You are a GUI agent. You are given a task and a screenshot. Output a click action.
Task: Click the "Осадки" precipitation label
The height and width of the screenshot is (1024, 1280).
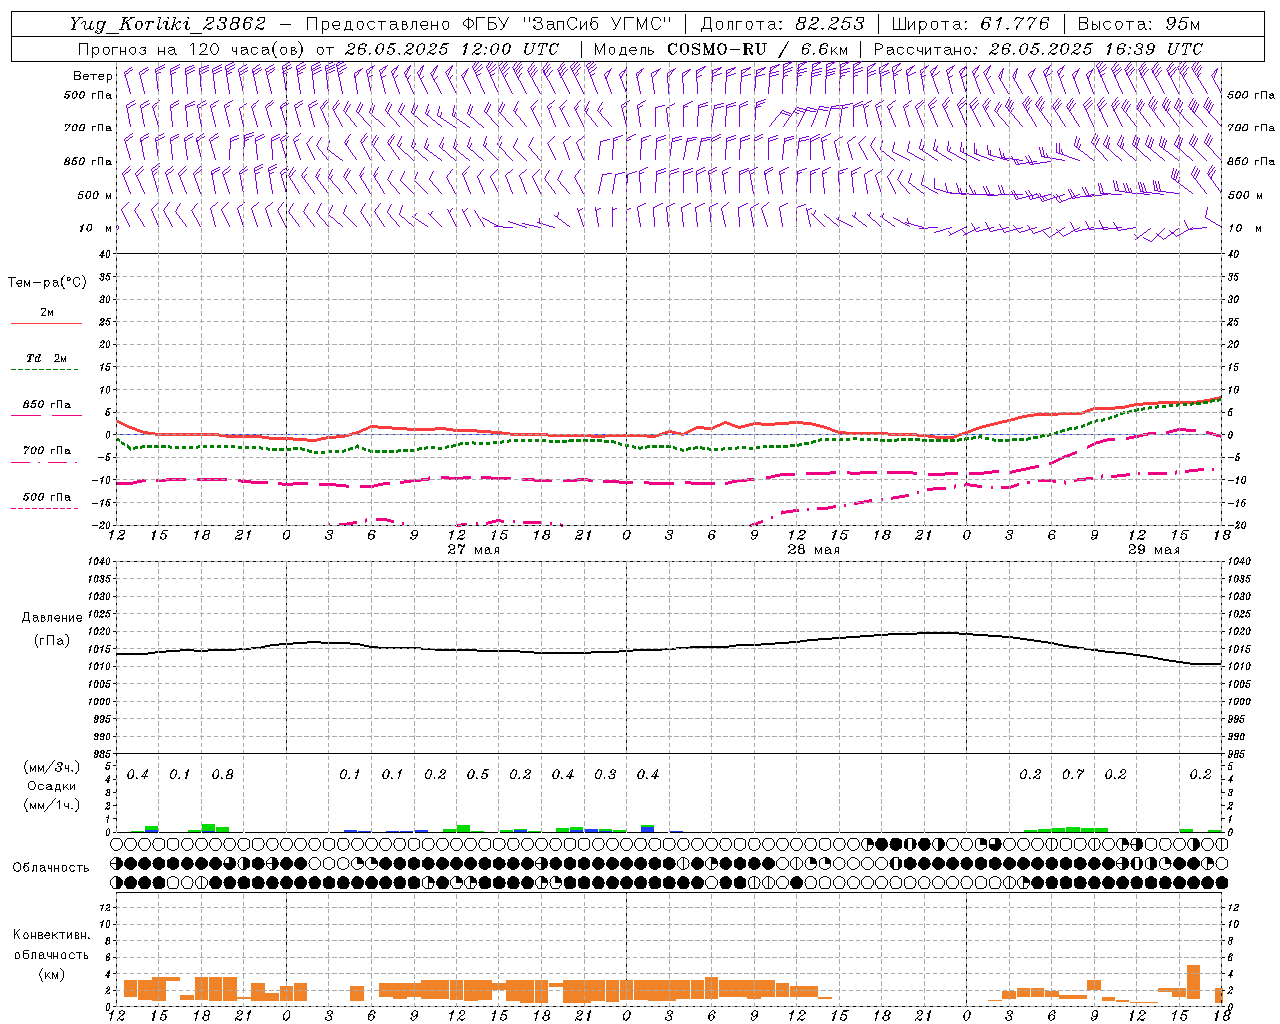(52, 786)
